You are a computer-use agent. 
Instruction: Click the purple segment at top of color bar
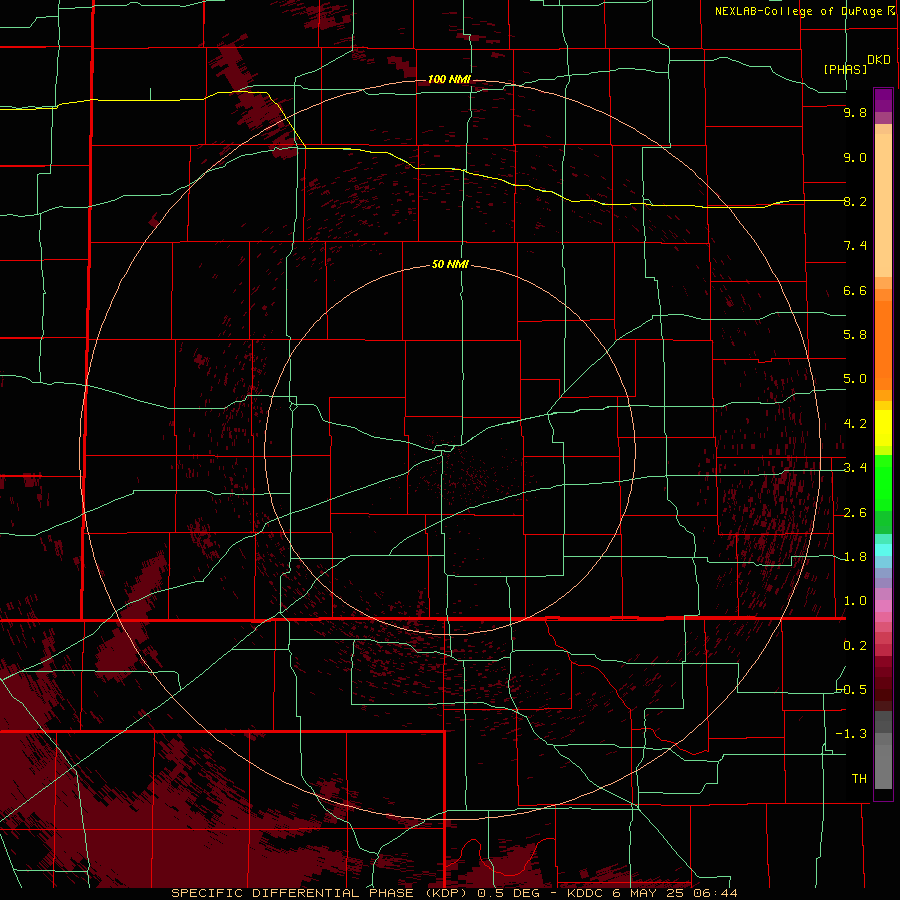pos(883,100)
